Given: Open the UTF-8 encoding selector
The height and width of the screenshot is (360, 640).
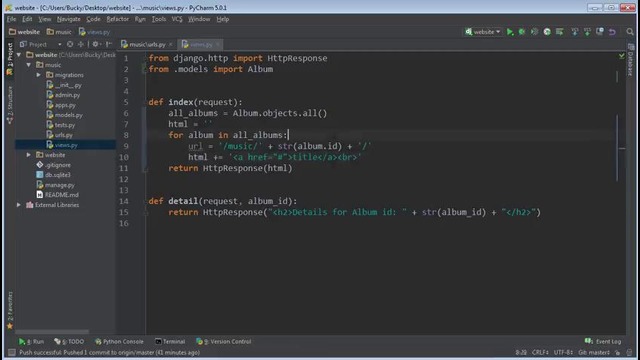Looking at the screenshot, I should pos(563,352).
